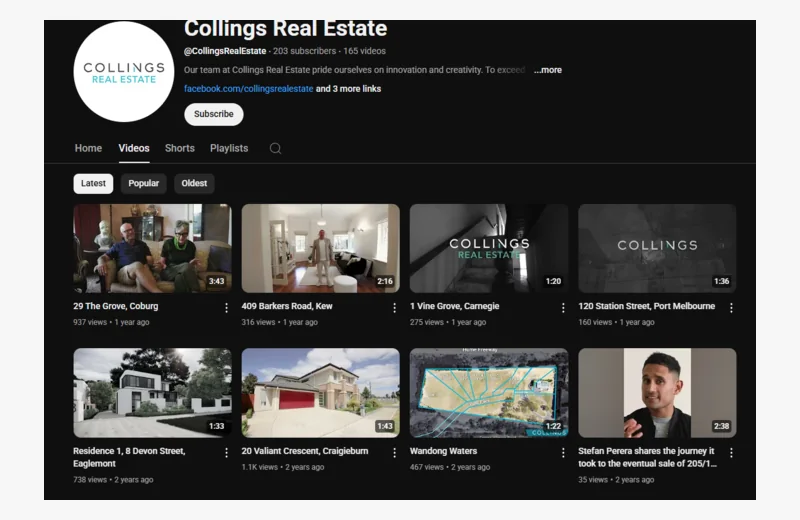Go to the Playlists tab
Viewport: 800px width, 520px height.
click(x=229, y=148)
